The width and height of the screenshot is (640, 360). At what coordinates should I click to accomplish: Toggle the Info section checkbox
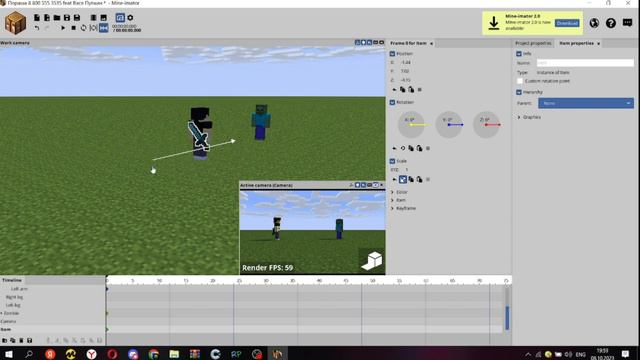click(519, 53)
